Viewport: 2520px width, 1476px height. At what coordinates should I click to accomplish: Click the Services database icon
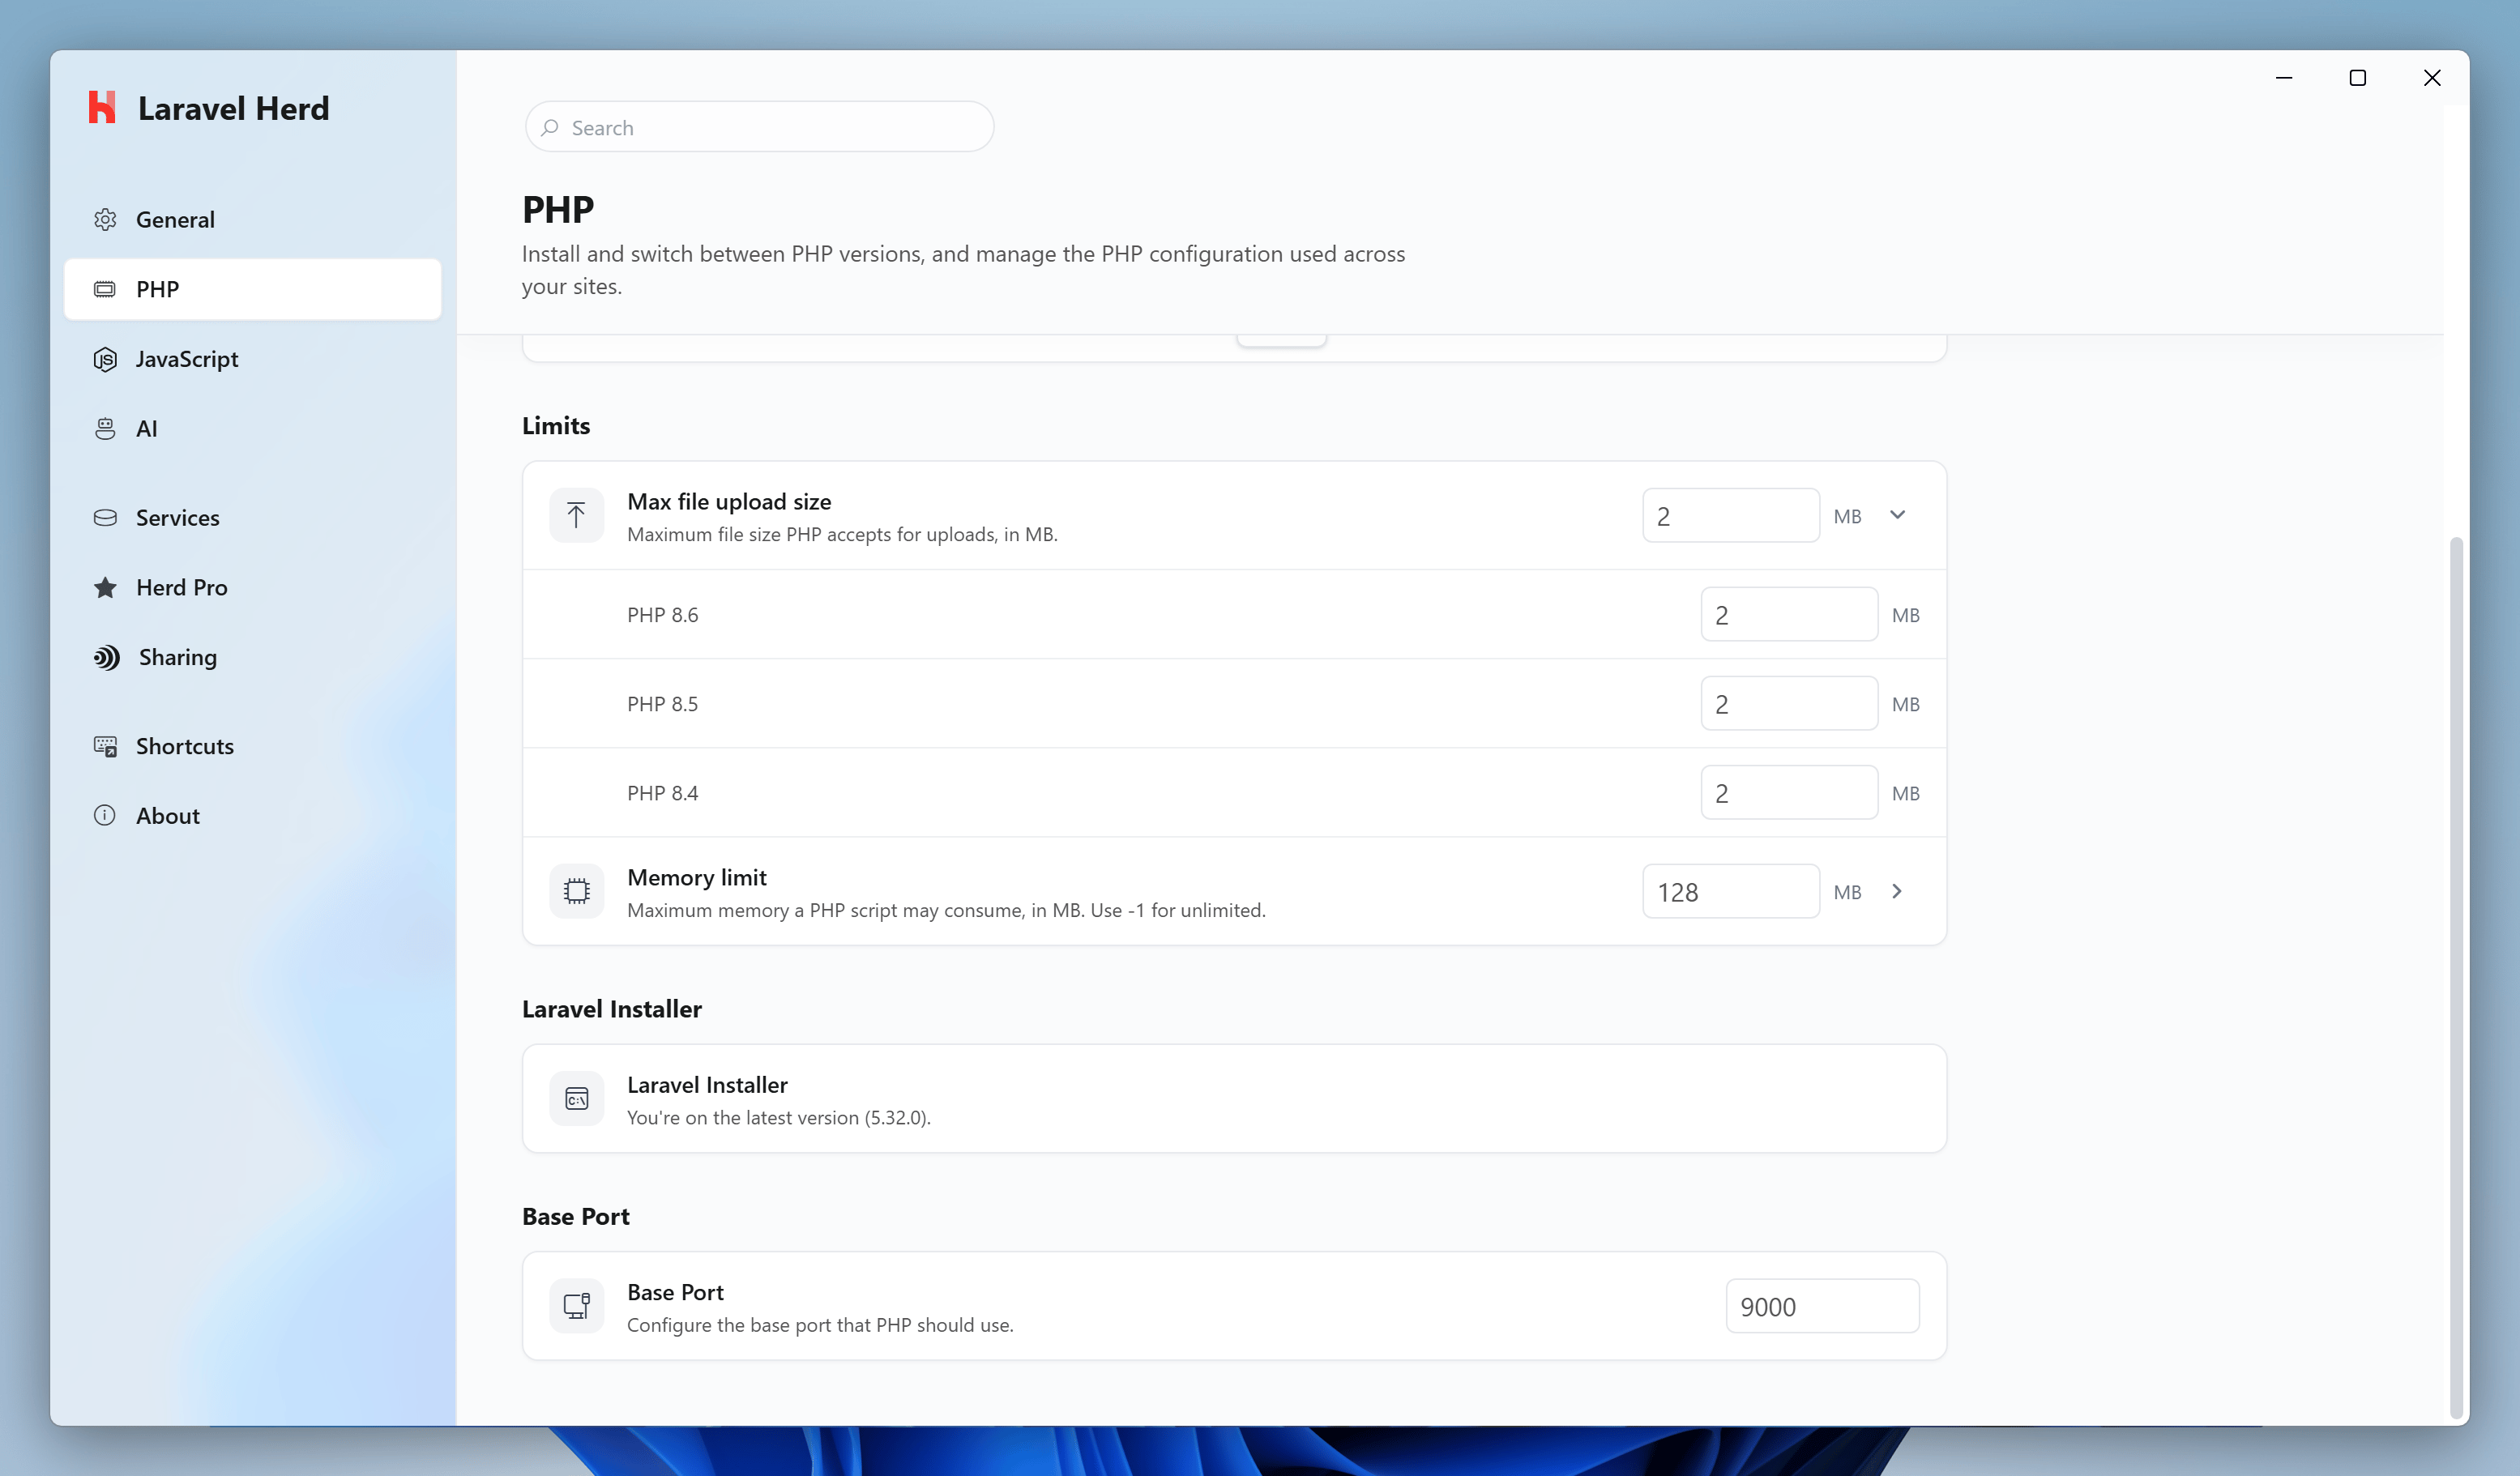pyautogui.click(x=105, y=518)
